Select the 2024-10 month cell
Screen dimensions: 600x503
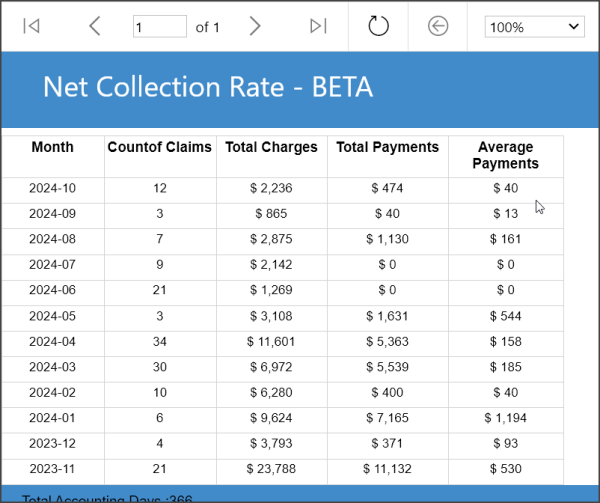click(52, 188)
